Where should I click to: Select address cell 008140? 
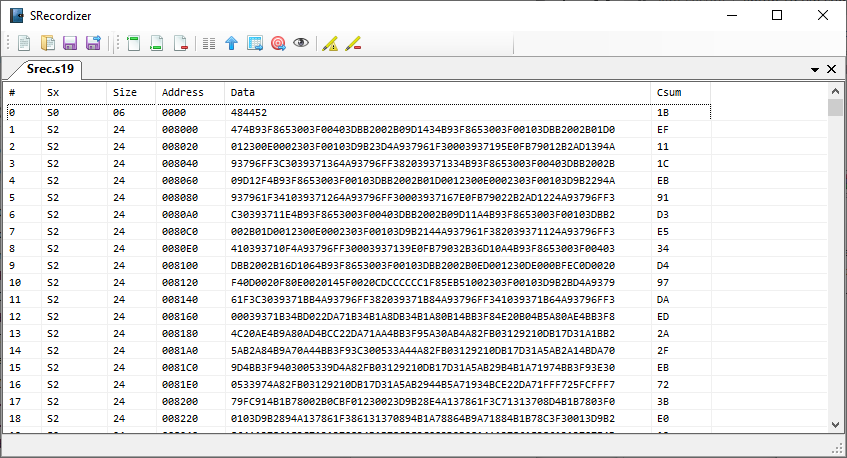pos(180,300)
